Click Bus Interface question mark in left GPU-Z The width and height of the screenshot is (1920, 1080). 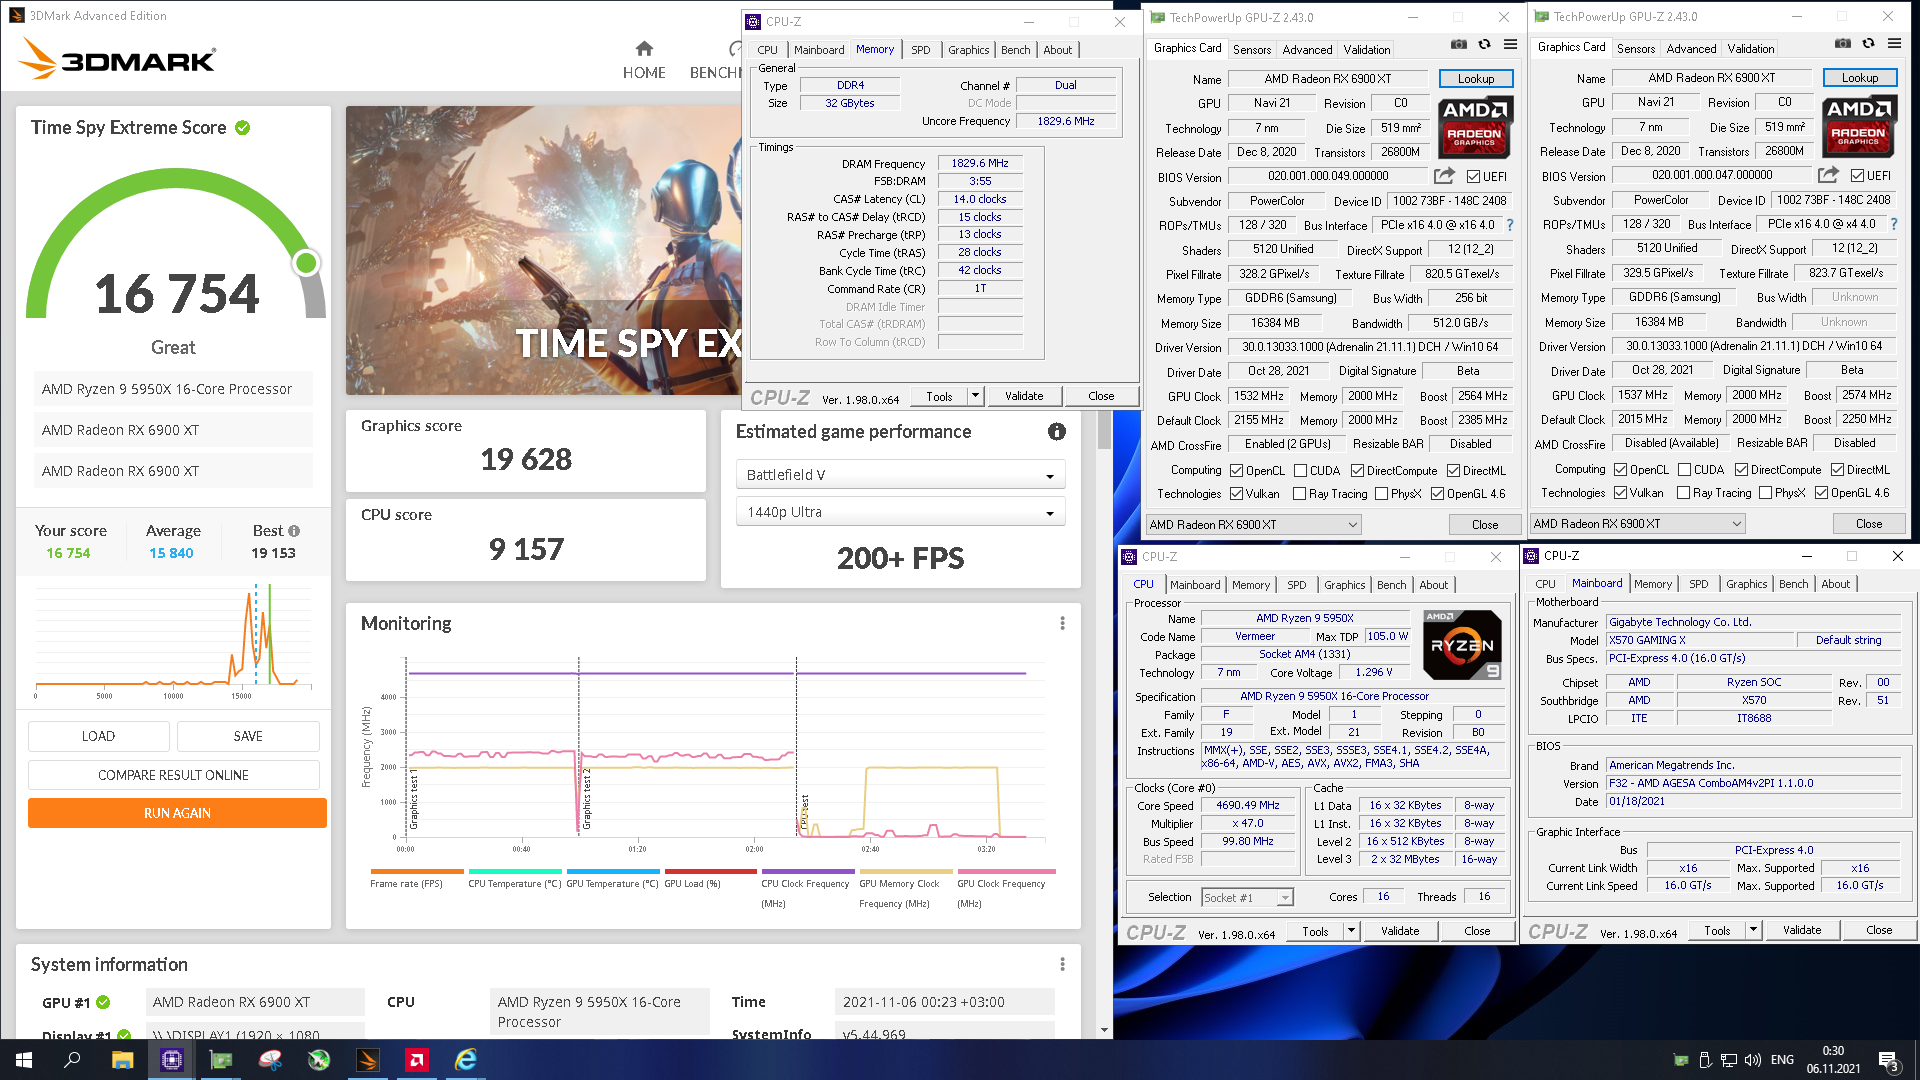click(x=1510, y=225)
